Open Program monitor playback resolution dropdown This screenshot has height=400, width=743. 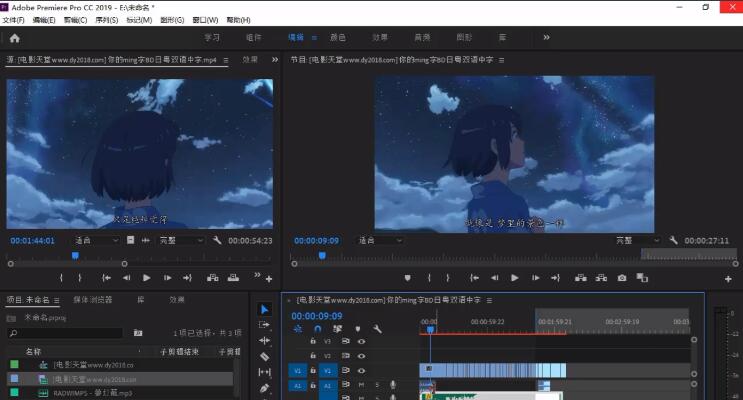[x=637, y=240]
